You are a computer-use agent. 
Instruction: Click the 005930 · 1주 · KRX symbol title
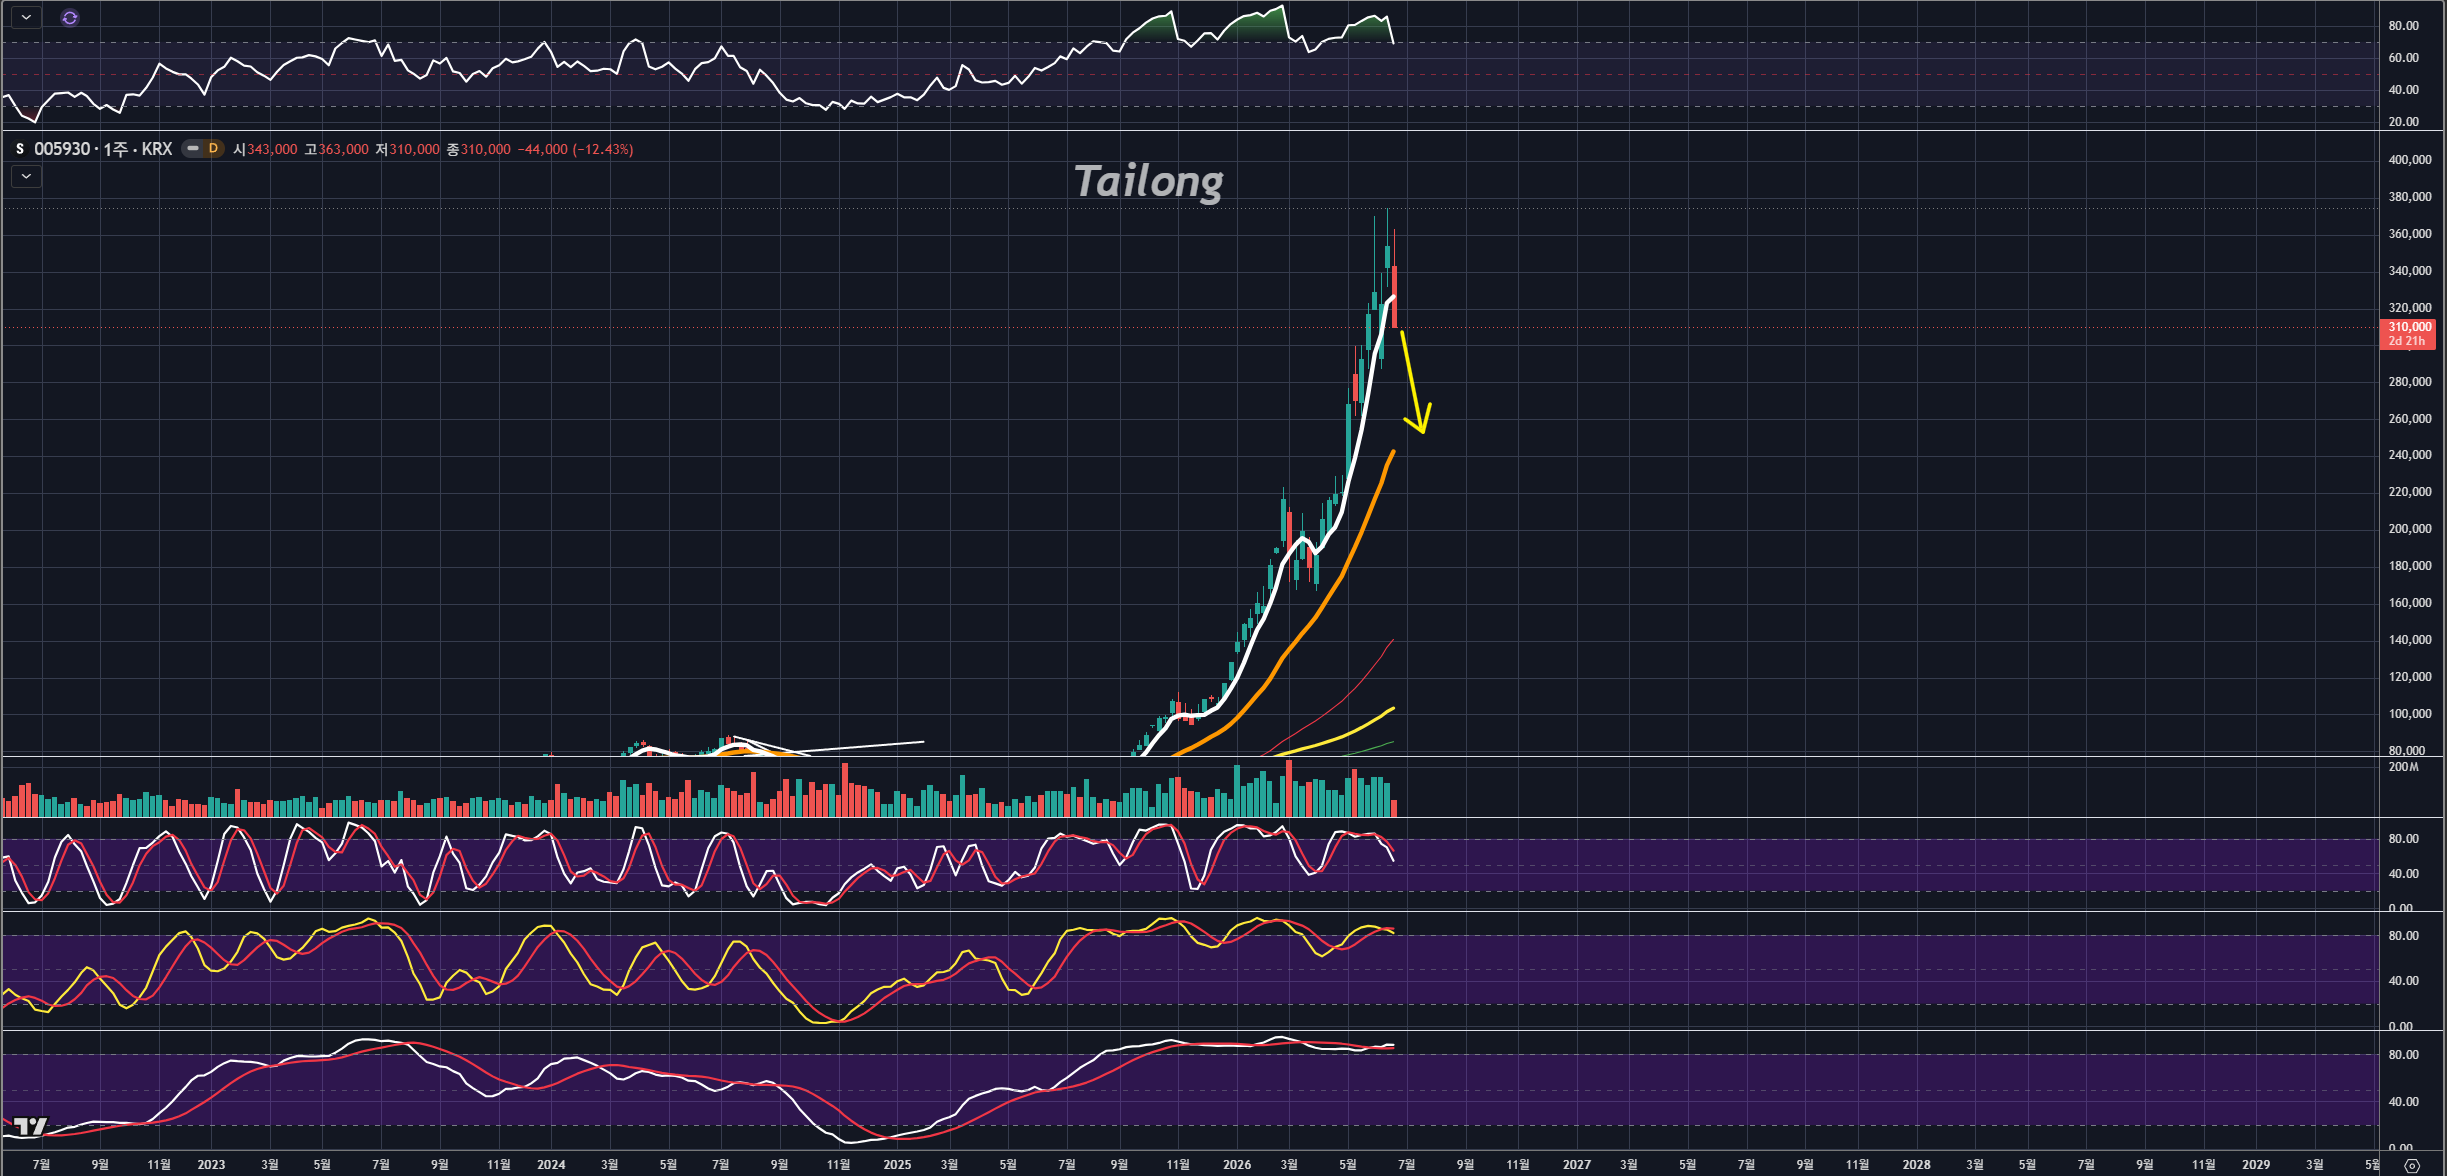tap(103, 149)
